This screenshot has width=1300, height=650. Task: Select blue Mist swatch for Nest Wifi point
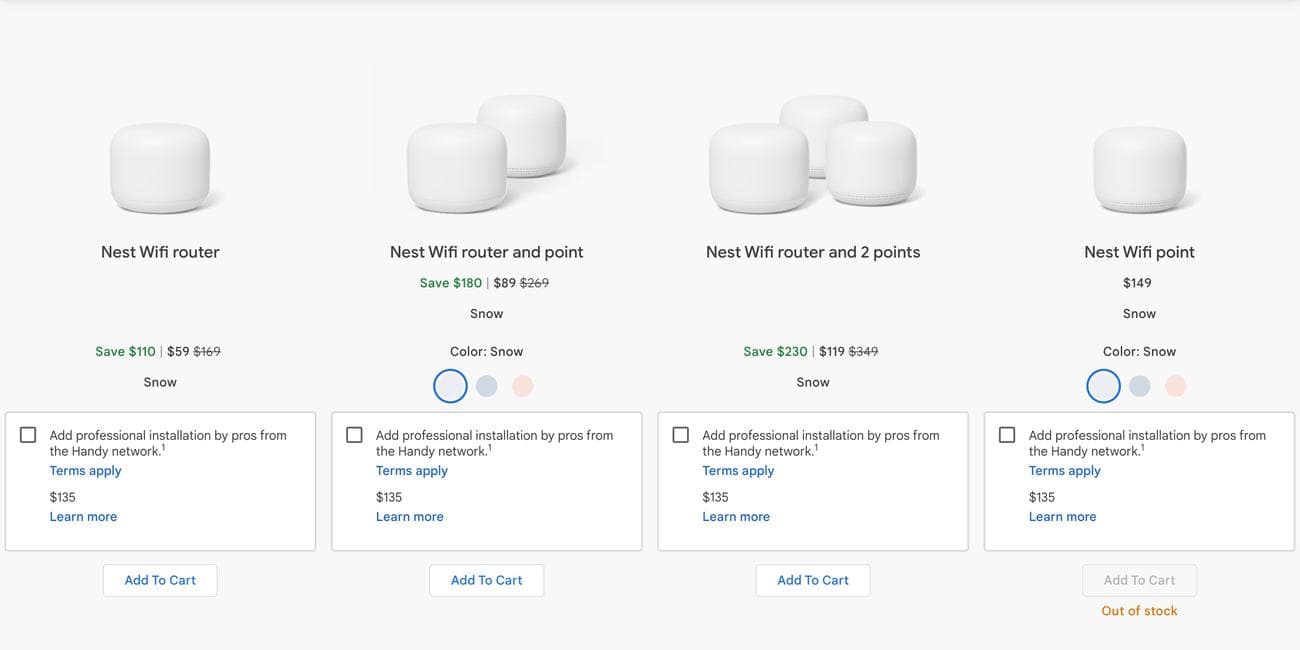pos(1140,386)
